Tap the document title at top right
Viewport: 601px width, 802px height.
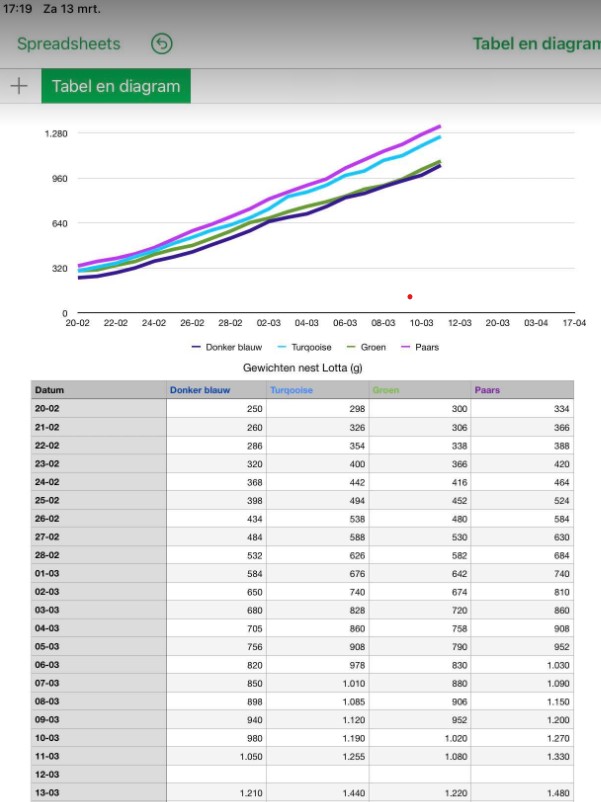click(x=535, y=44)
